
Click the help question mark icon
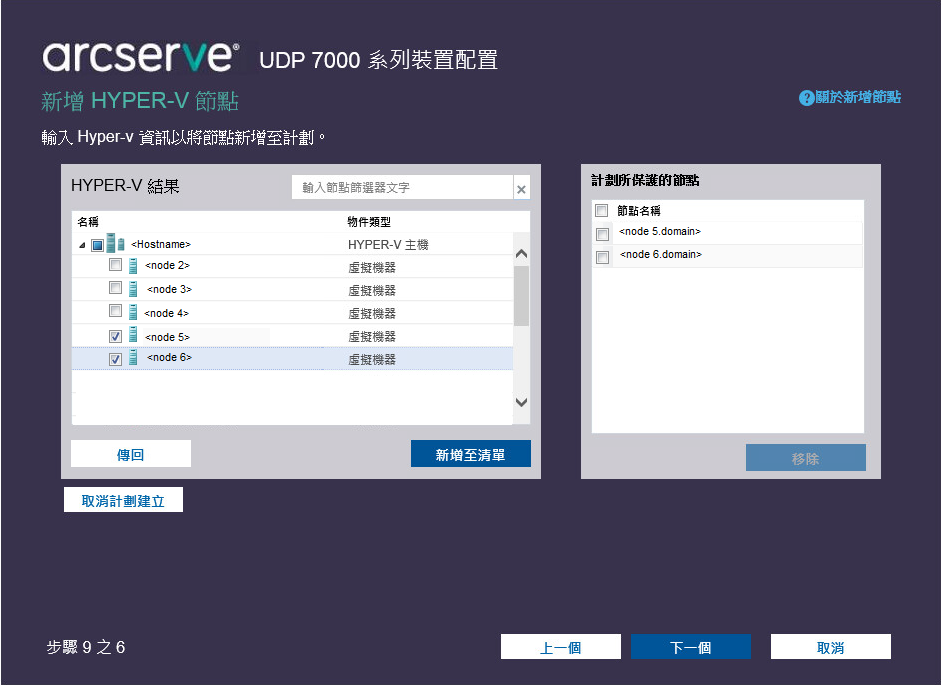coord(806,98)
